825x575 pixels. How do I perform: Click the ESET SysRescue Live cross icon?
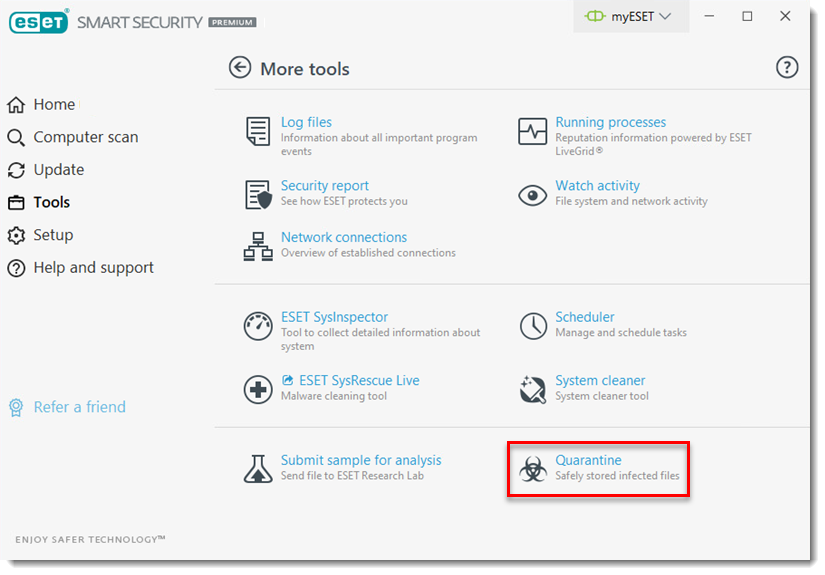[x=258, y=390]
